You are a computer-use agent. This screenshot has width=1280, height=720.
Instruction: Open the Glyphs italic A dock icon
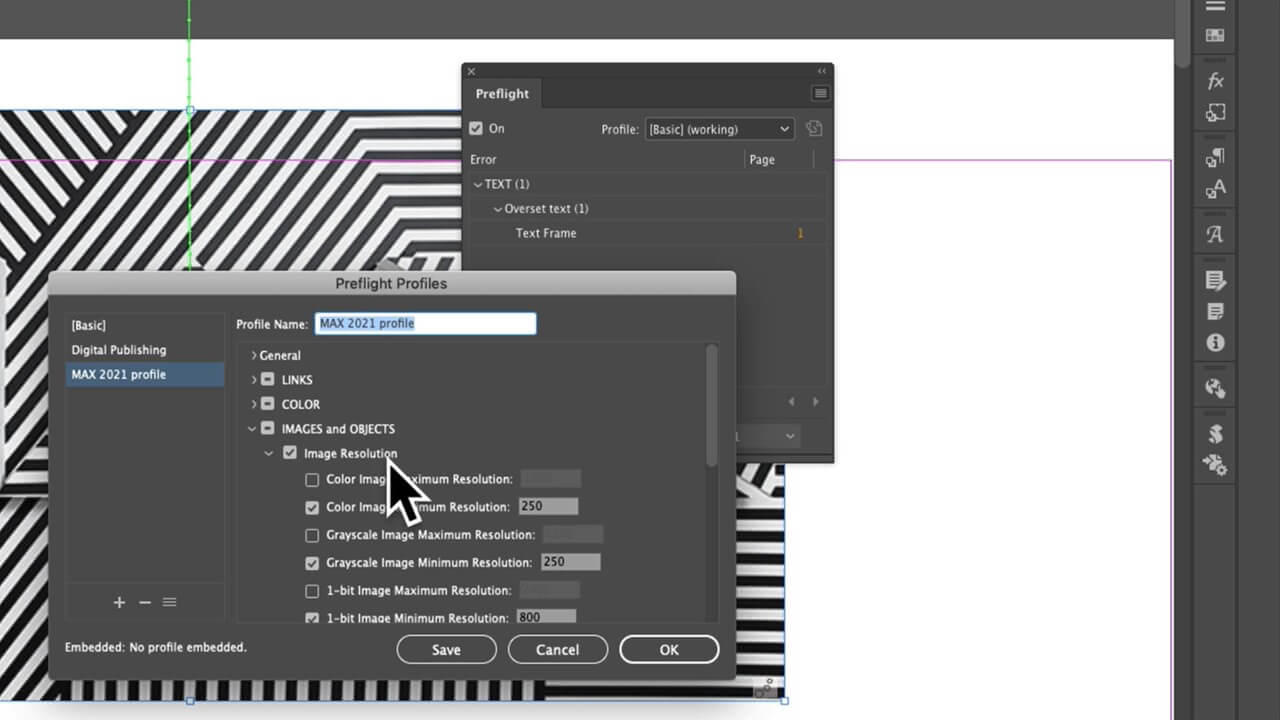coord(1215,234)
